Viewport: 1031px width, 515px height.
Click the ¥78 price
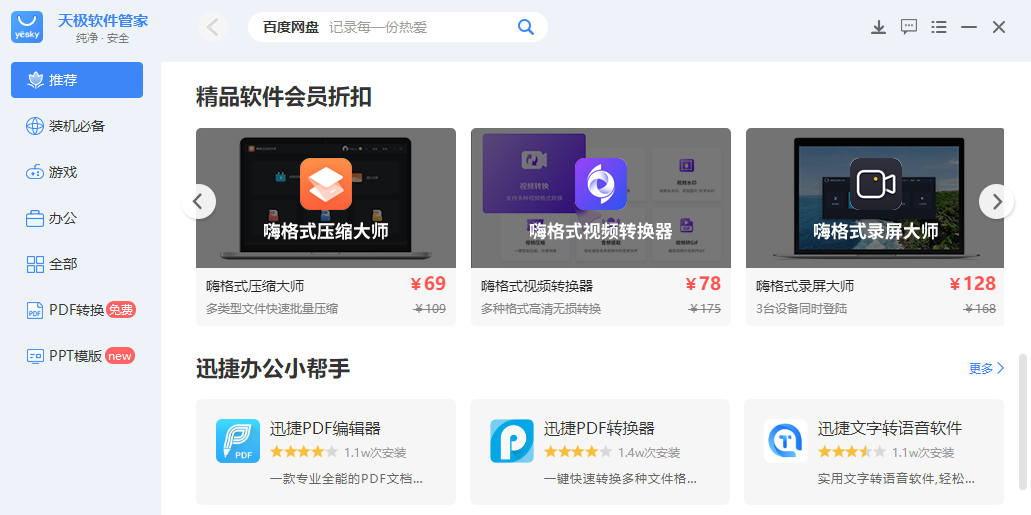(x=703, y=283)
